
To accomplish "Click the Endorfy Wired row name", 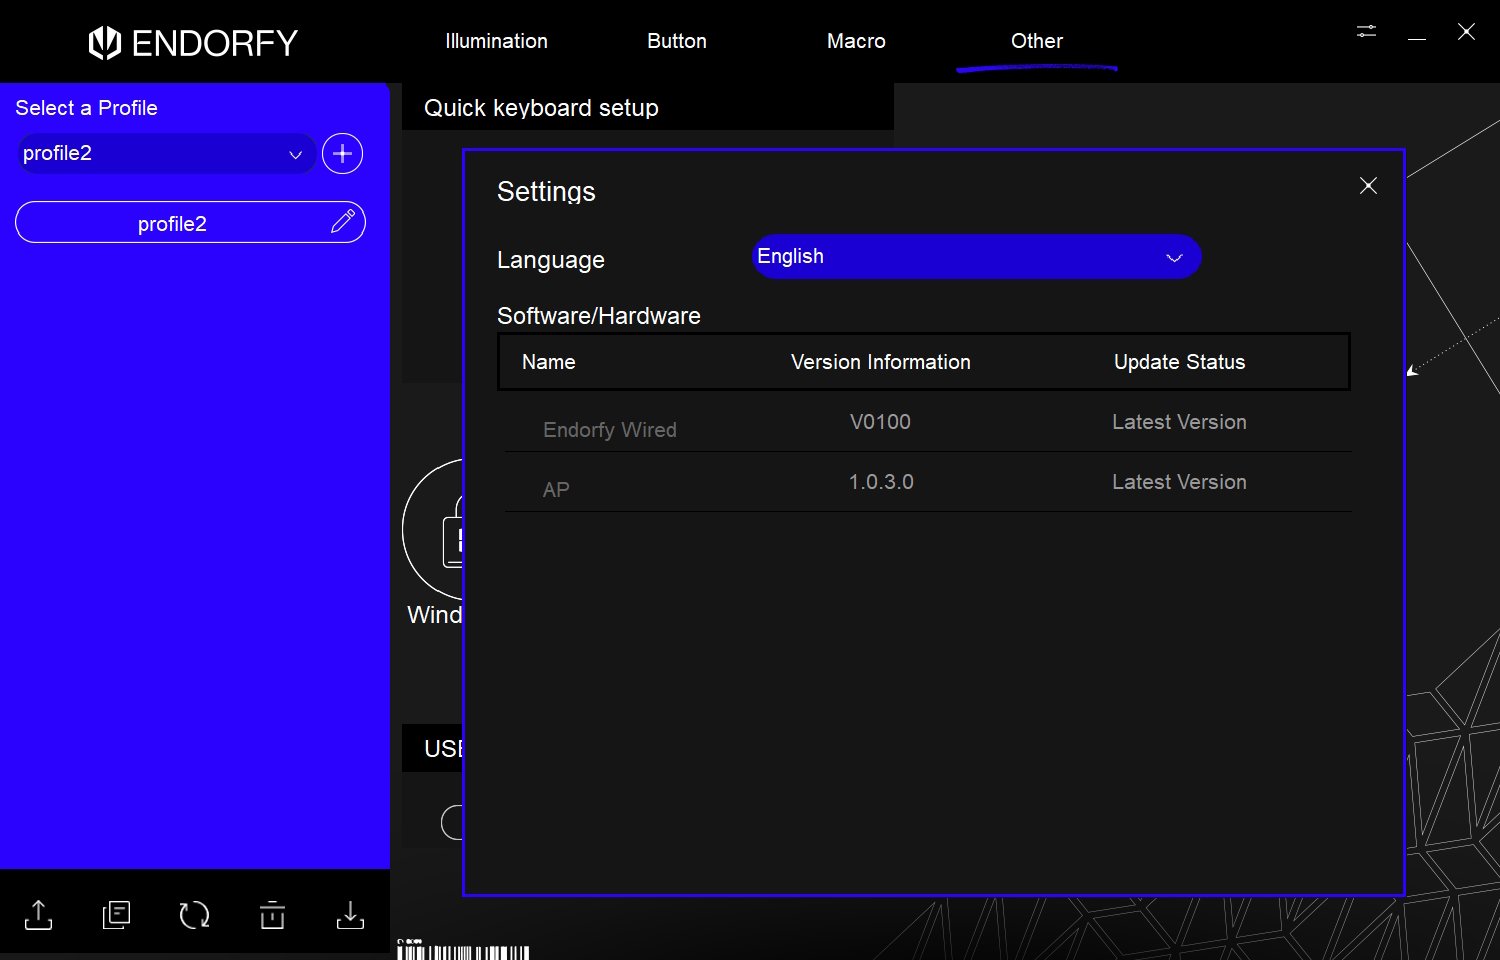I will pos(609,430).
